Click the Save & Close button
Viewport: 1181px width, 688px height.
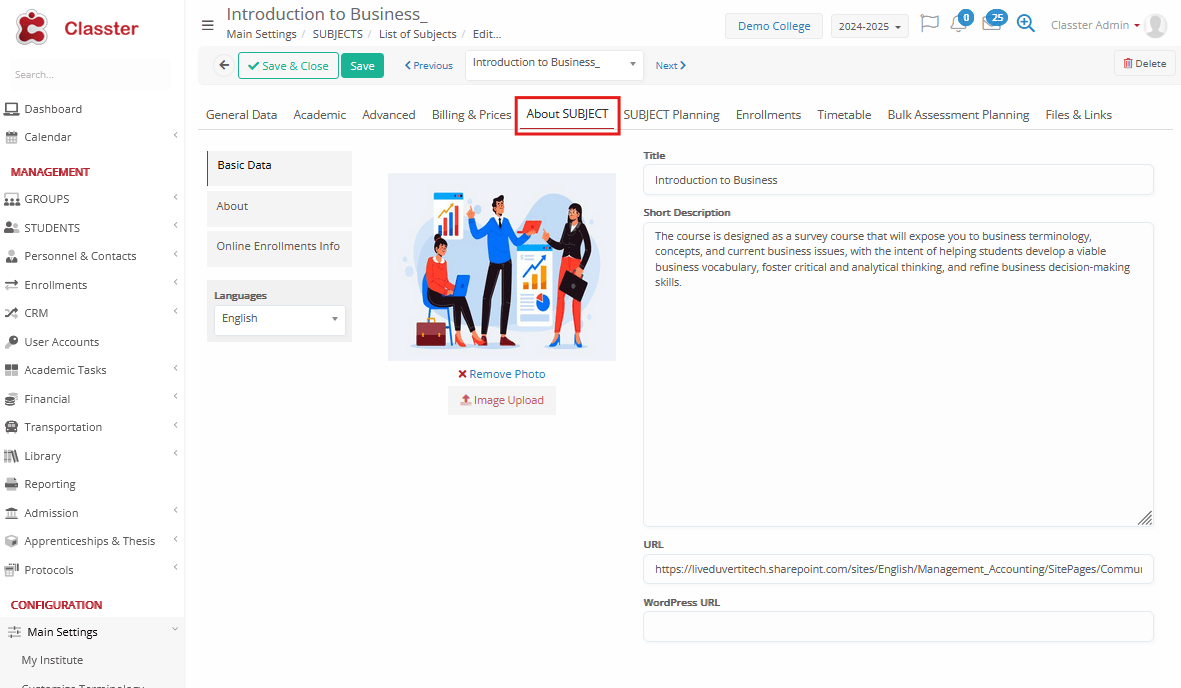(x=288, y=66)
